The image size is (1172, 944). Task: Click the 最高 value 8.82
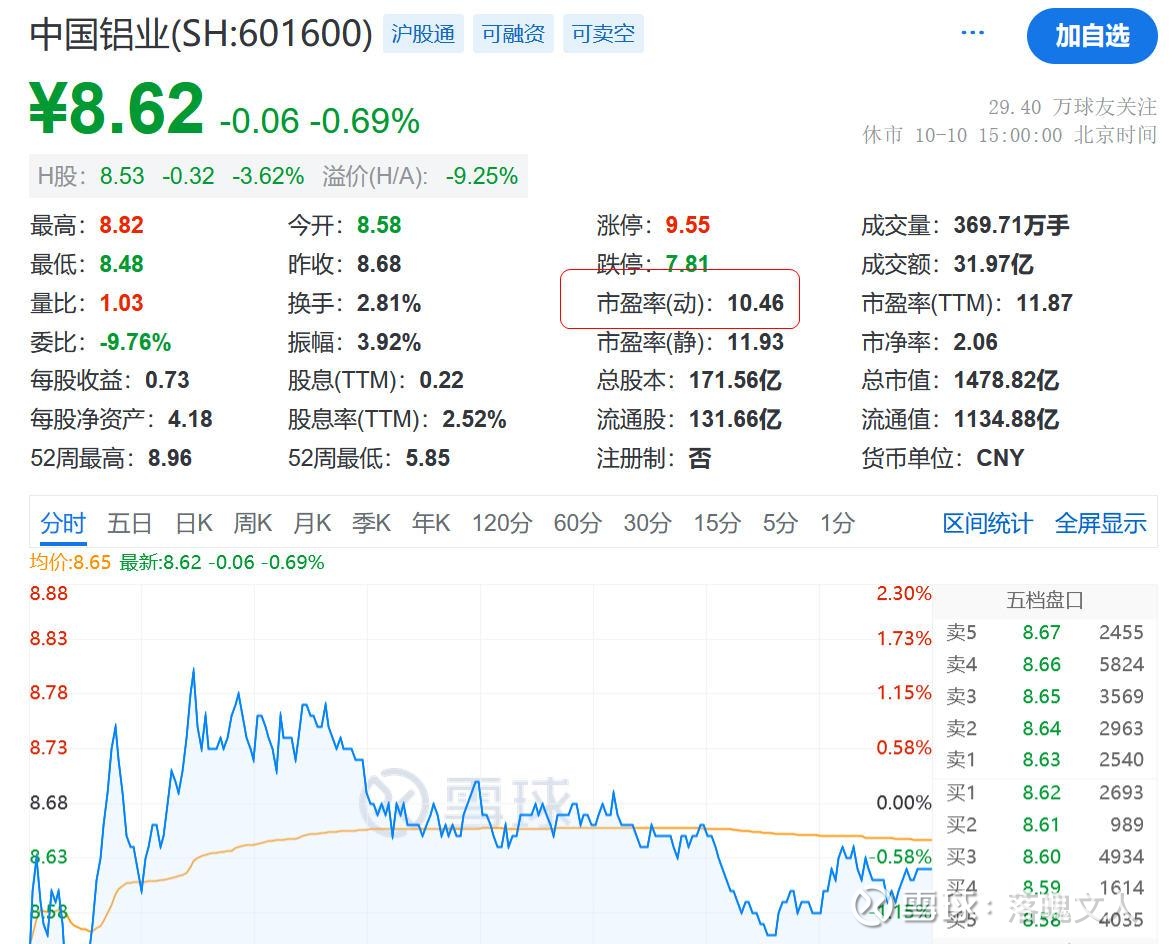[121, 225]
